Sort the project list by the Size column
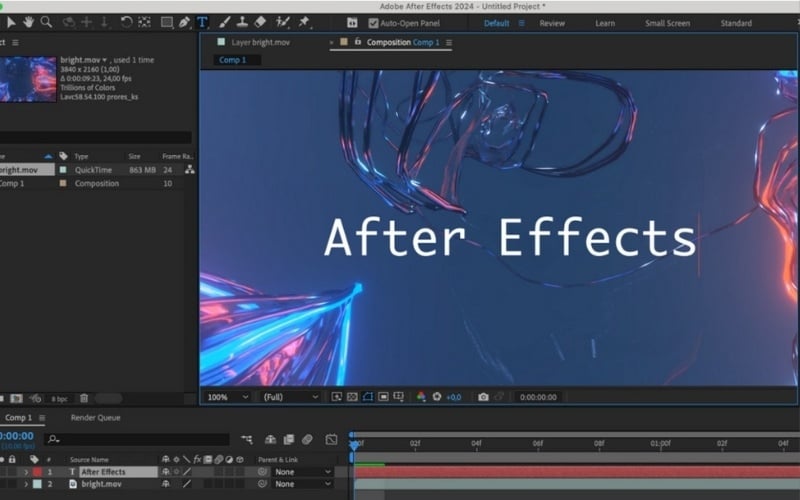 tap(134, 156)
